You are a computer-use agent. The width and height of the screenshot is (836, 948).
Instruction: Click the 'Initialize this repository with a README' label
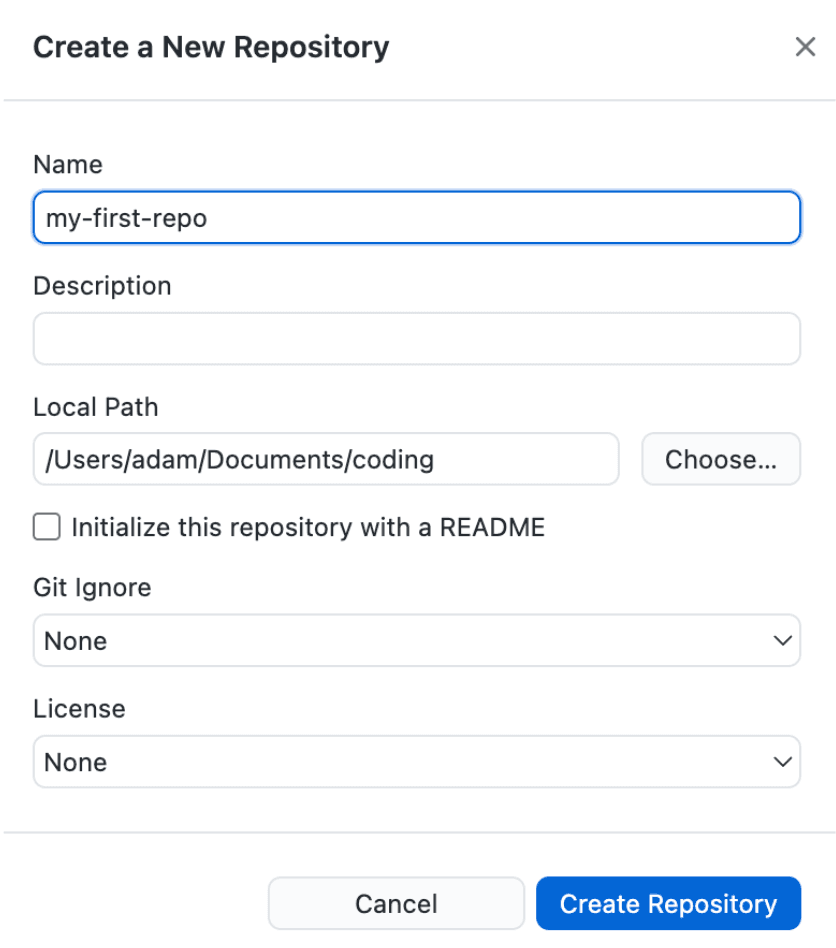point(308,527)
